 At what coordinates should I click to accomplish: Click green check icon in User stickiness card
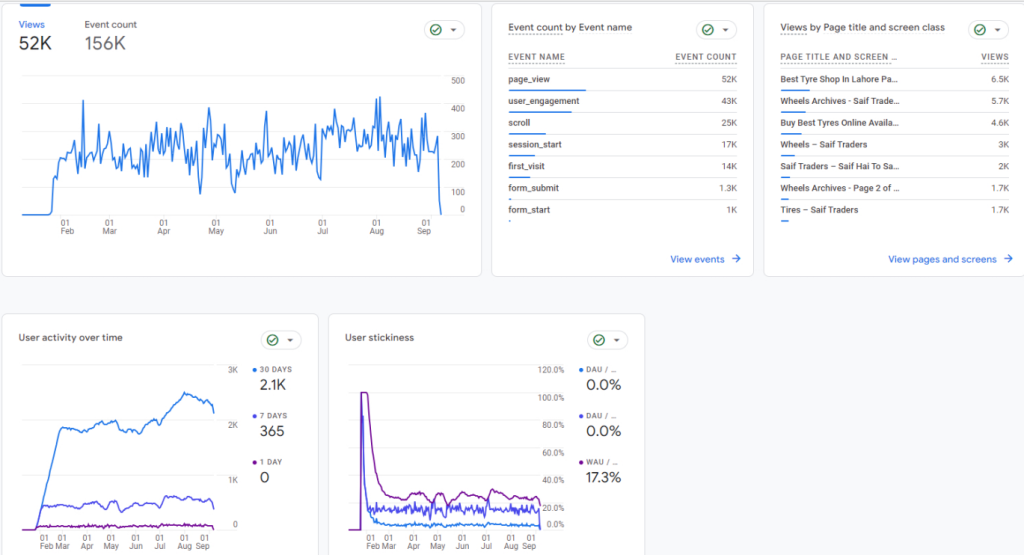click(x=599, y=340)
